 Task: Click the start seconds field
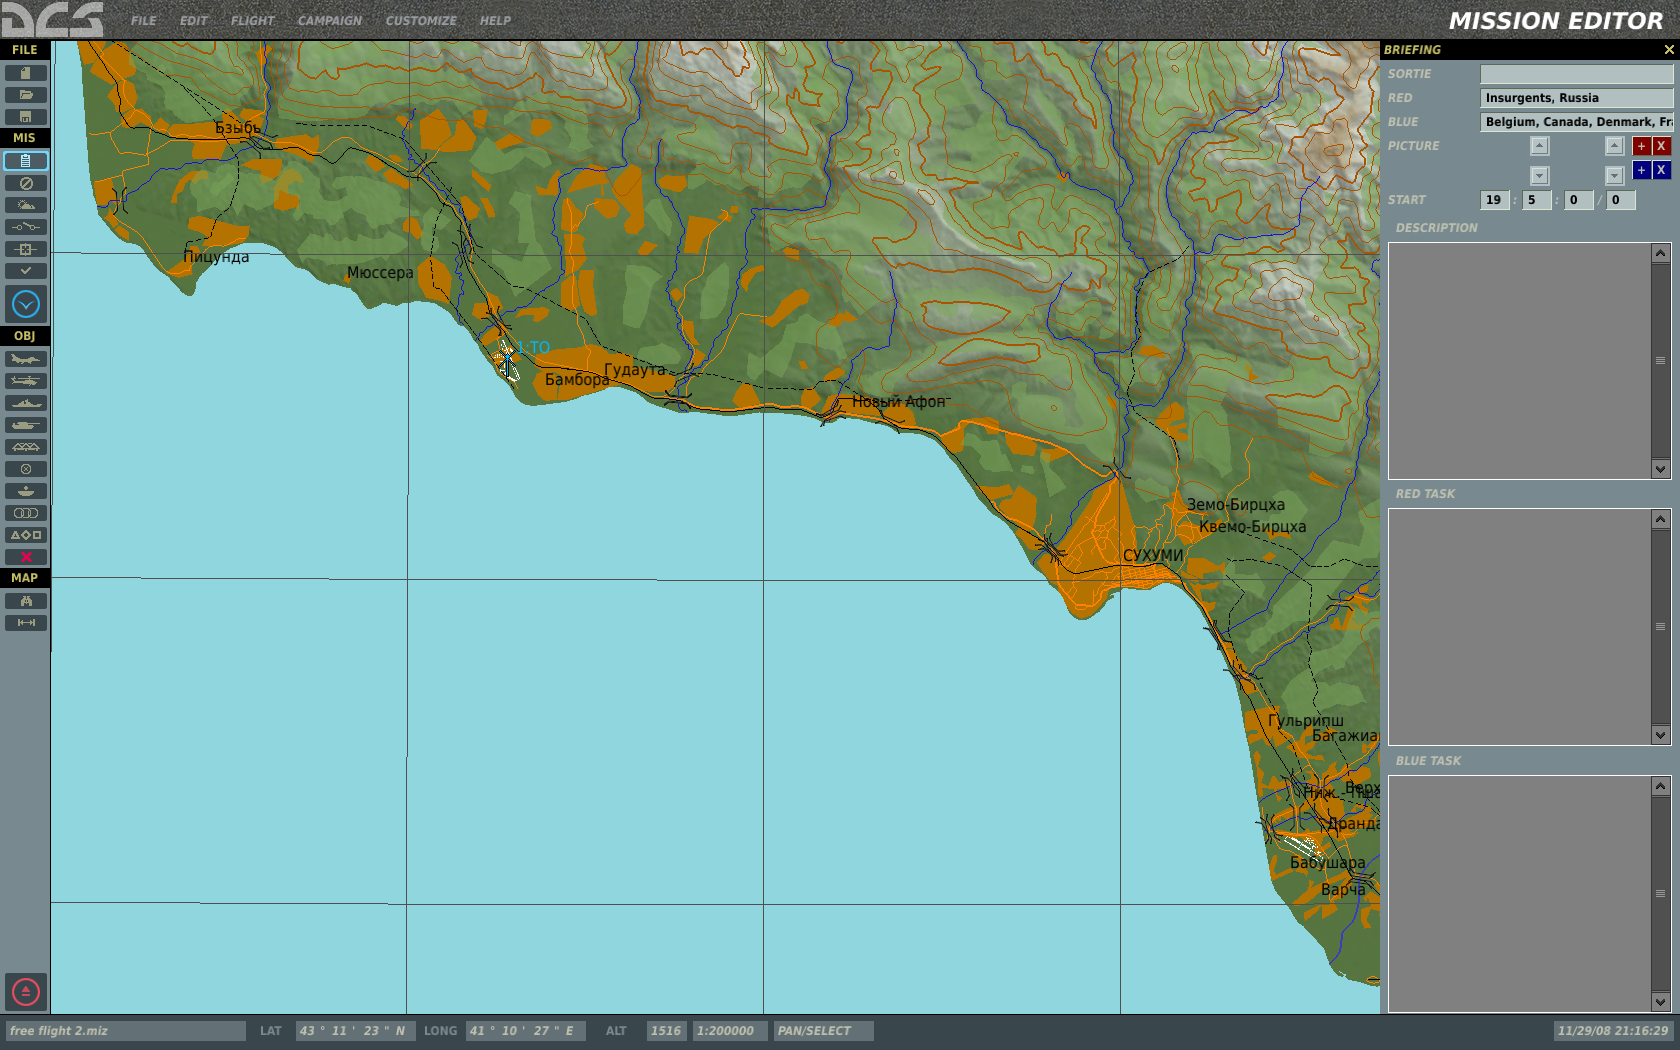click(1579, 200)
